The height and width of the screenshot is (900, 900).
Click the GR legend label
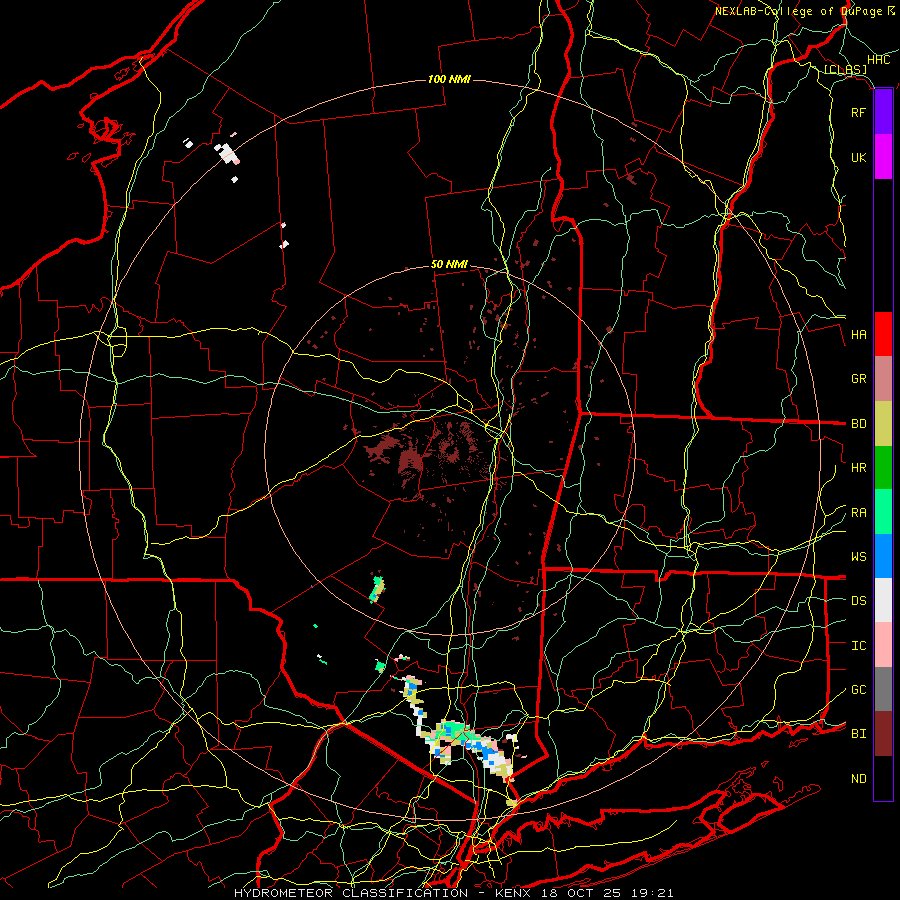(x=858, y=379)
